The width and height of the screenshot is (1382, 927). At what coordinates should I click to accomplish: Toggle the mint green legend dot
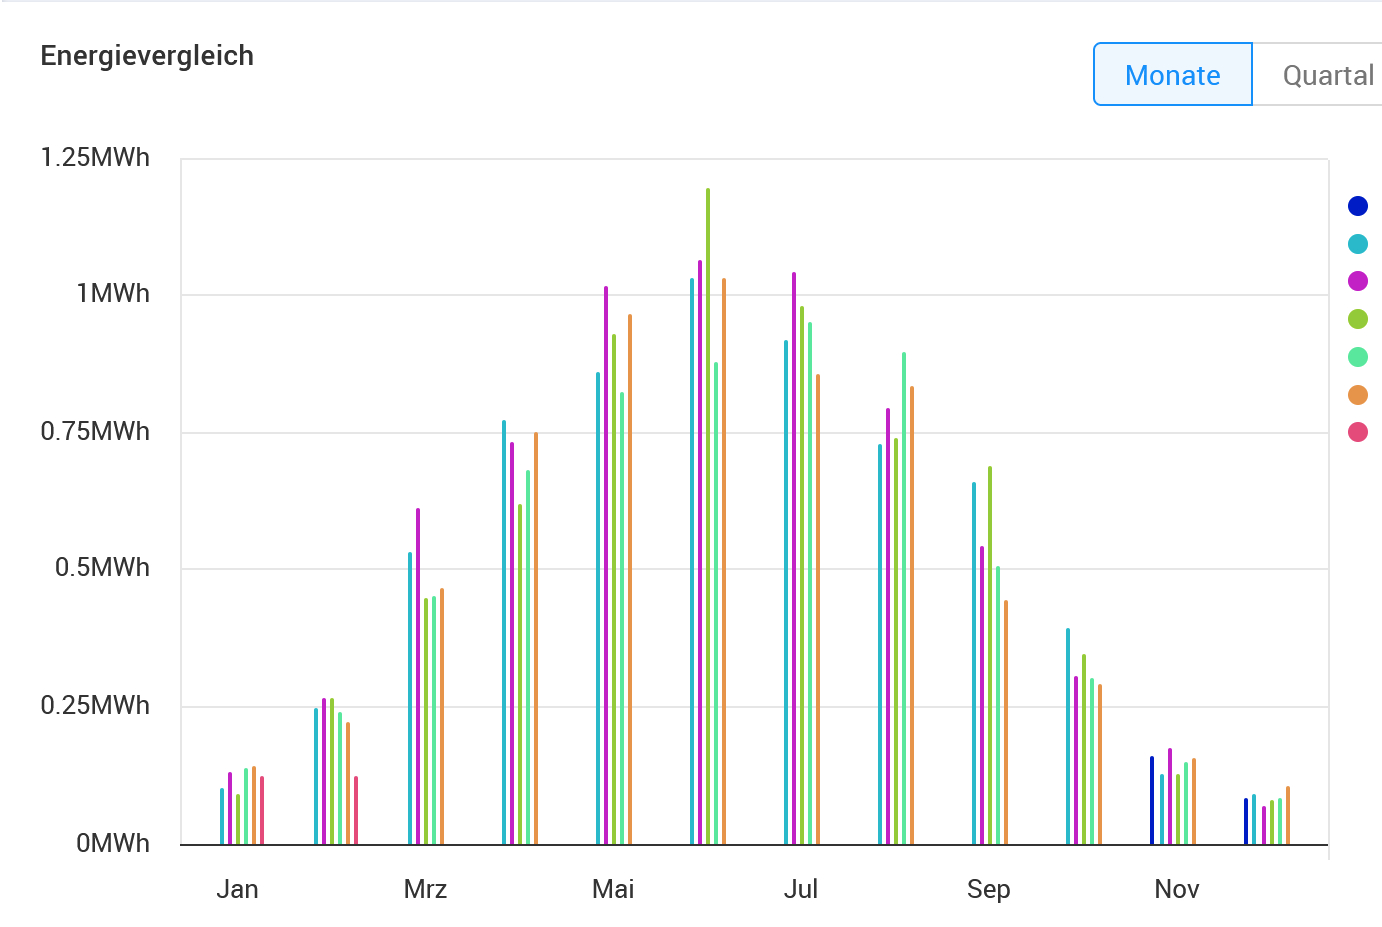point(1357,357)
